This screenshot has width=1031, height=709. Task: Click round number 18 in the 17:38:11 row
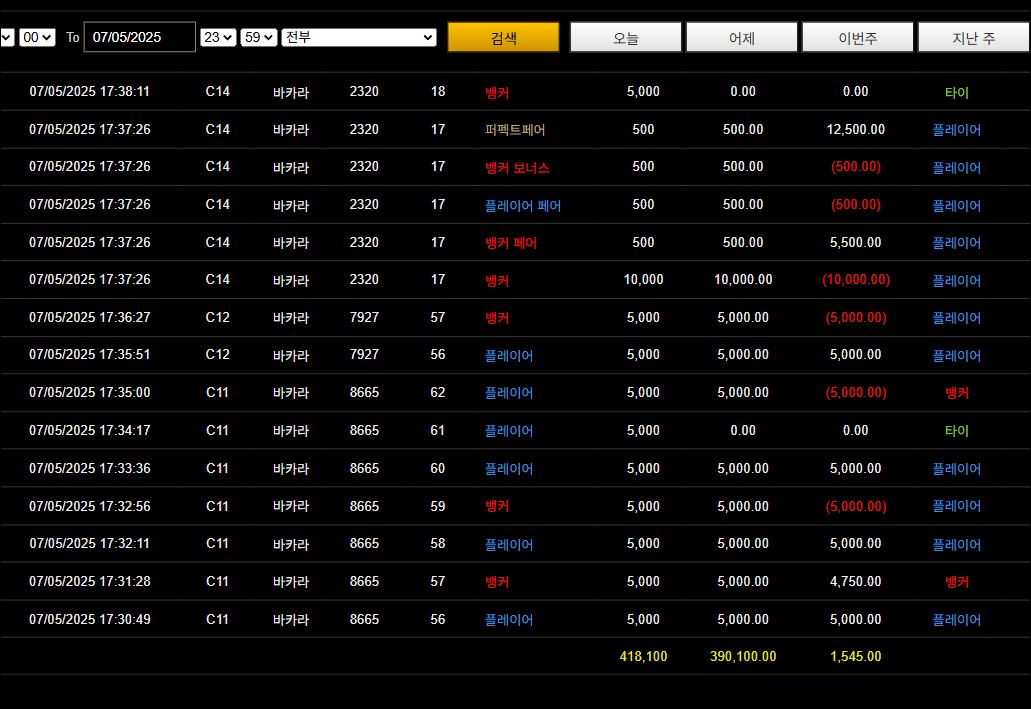[438, 91]
